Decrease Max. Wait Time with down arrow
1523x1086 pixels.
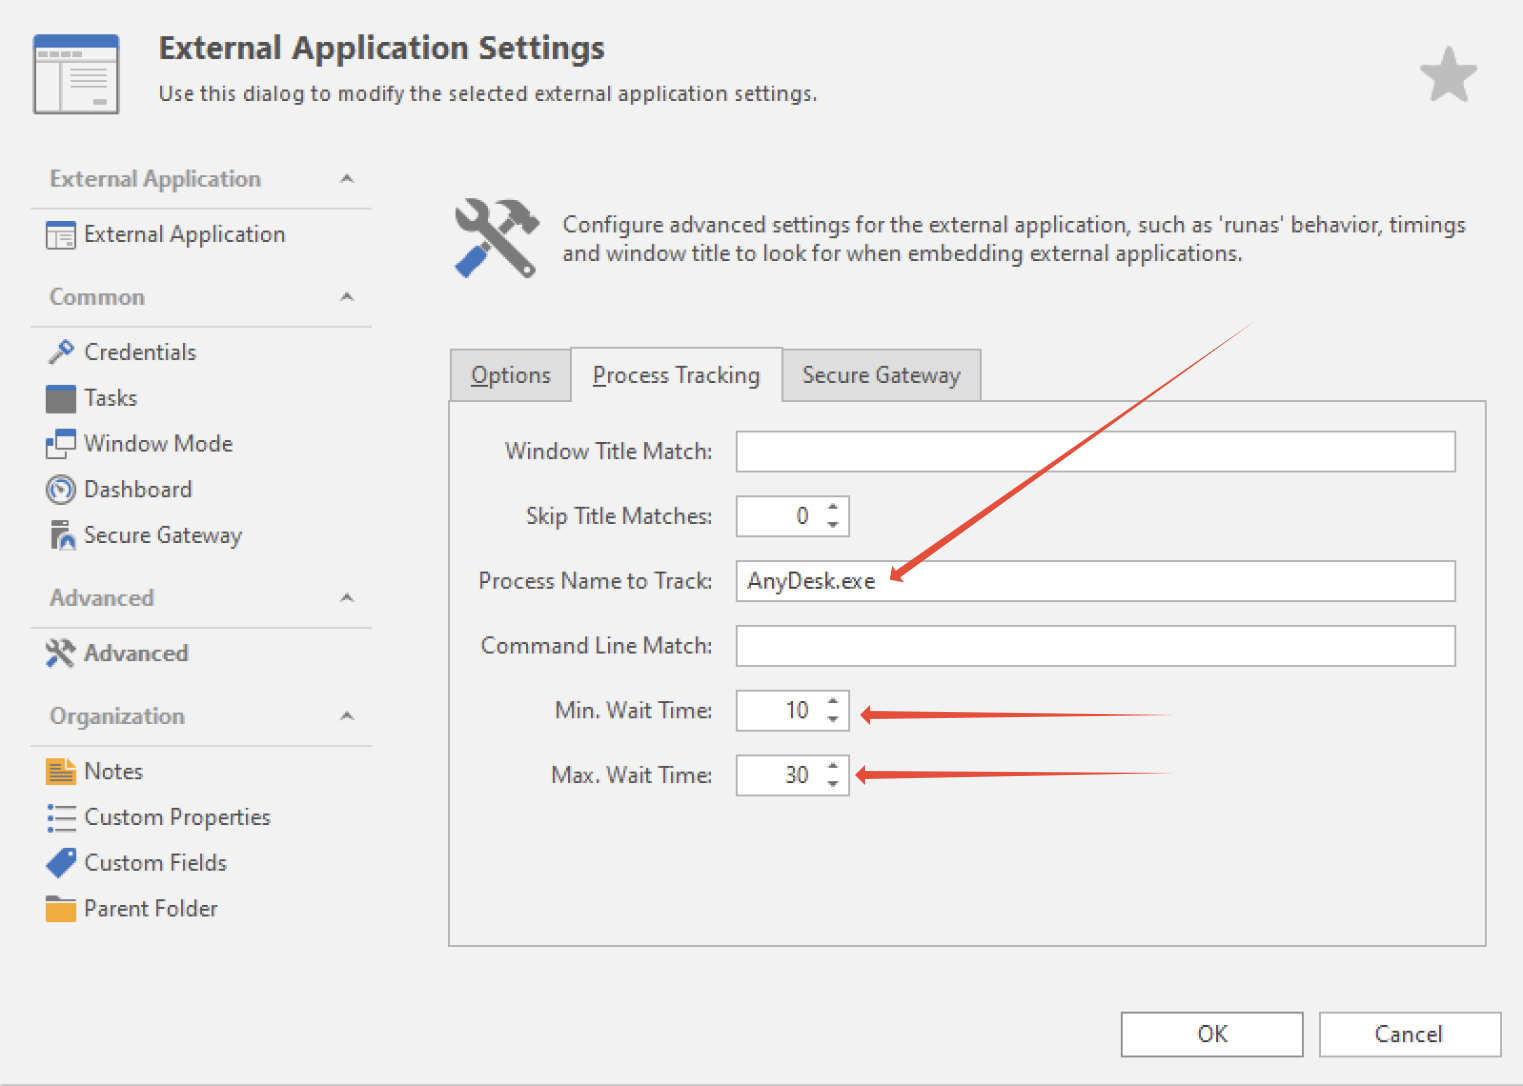(833, 784)
